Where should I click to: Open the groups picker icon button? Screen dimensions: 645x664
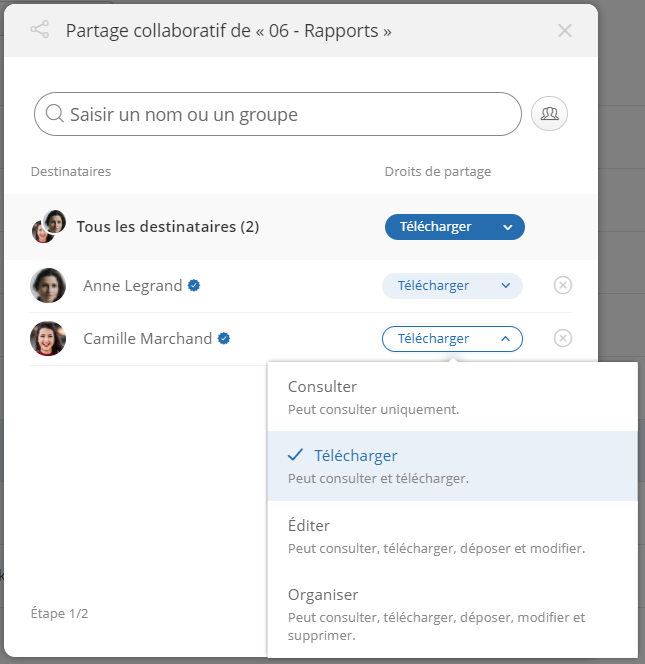coord(549,113)
